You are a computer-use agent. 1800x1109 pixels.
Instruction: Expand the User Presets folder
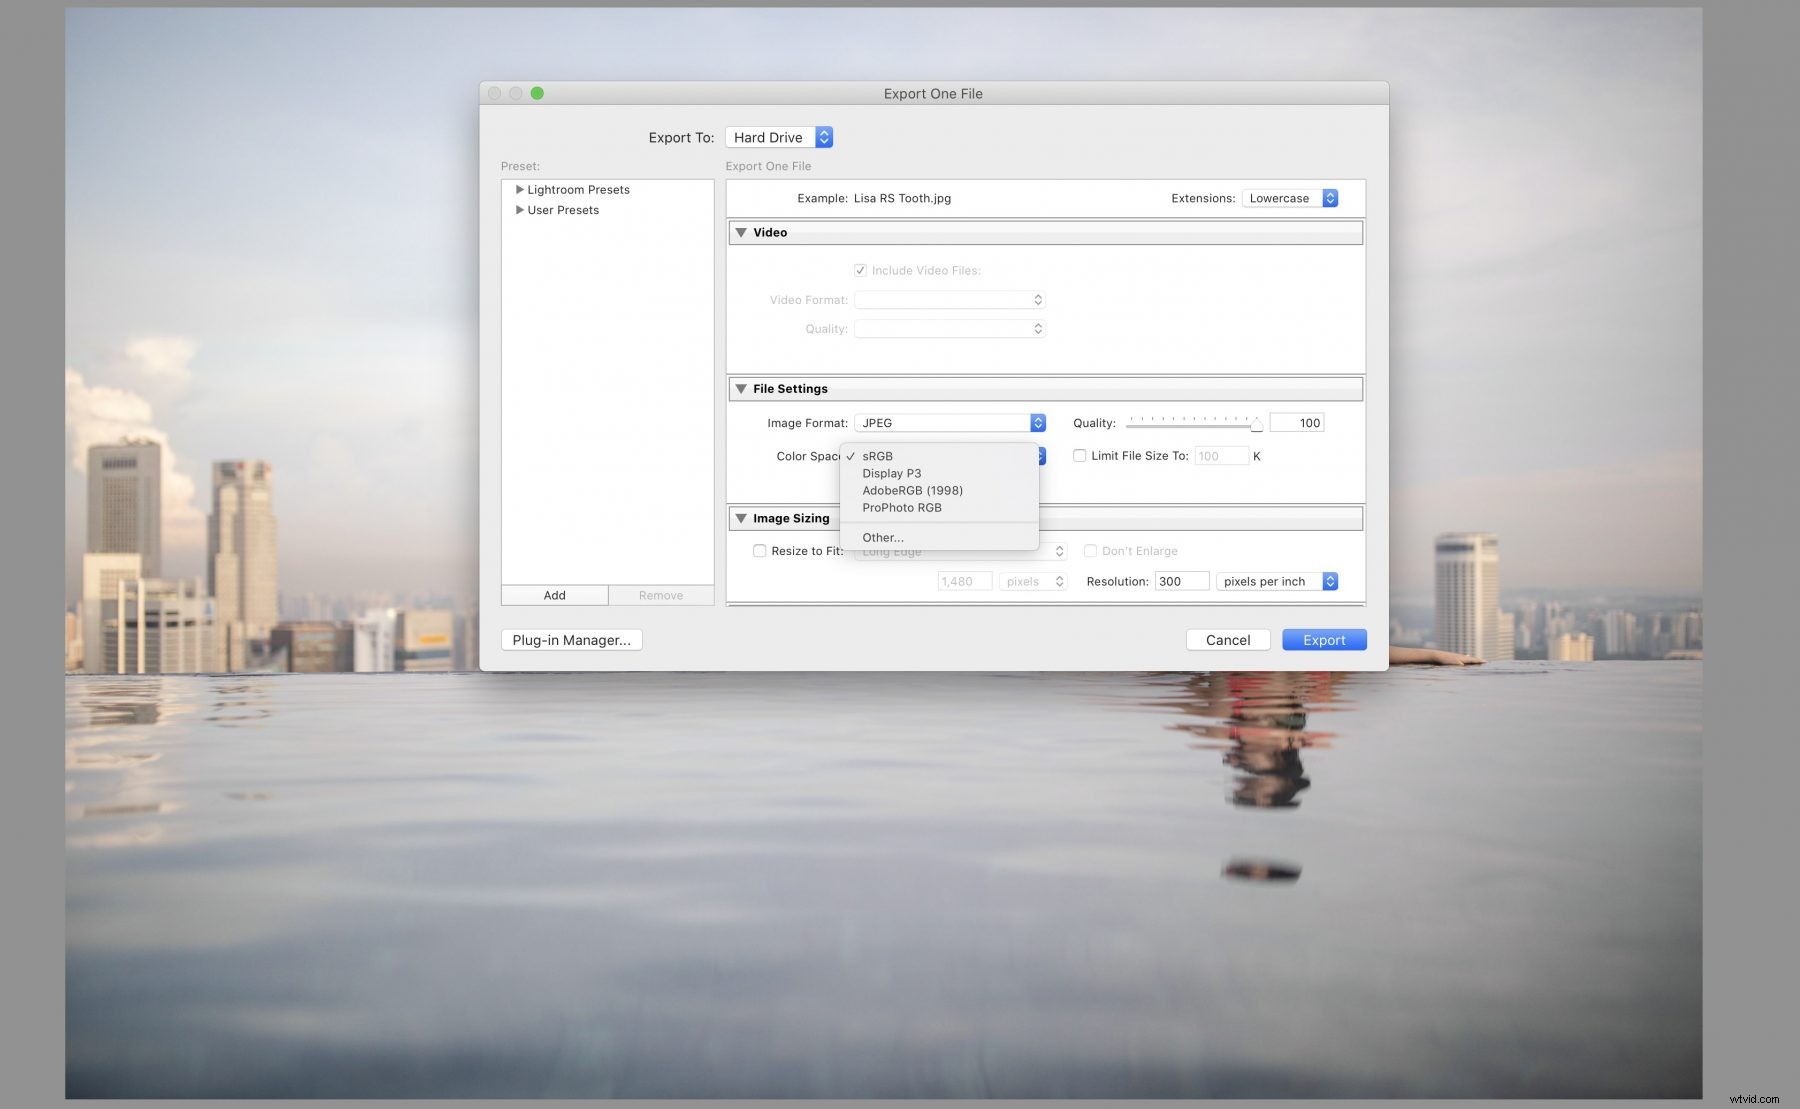click(520, 210)
